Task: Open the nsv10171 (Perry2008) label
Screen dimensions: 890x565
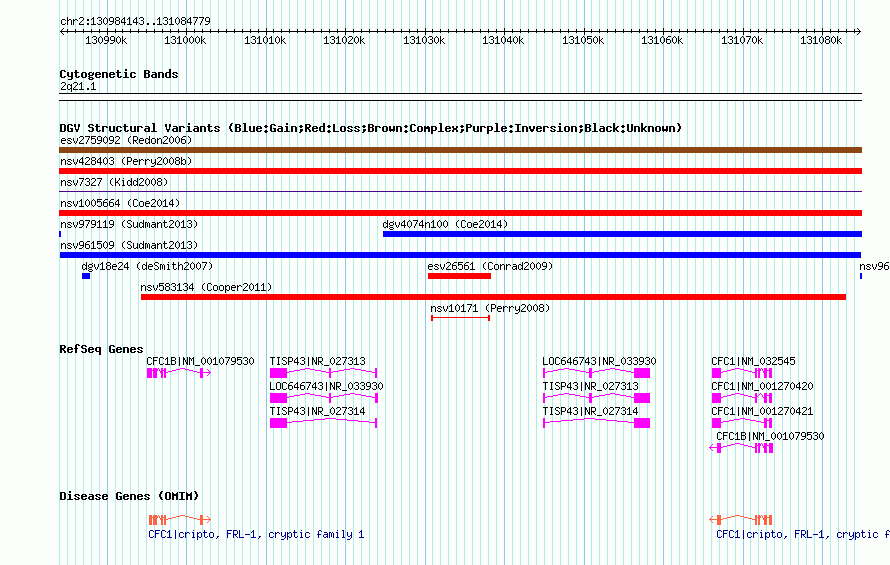Action: tap(490, 308)
